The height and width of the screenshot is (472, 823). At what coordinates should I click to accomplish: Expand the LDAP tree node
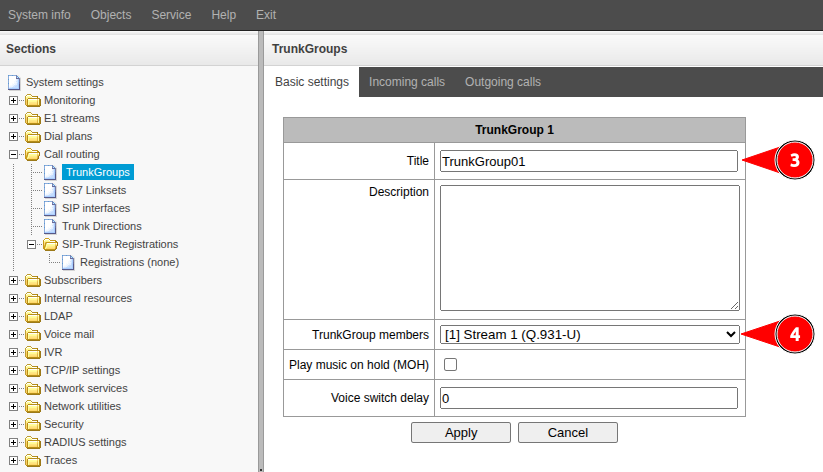pos(14,317)
